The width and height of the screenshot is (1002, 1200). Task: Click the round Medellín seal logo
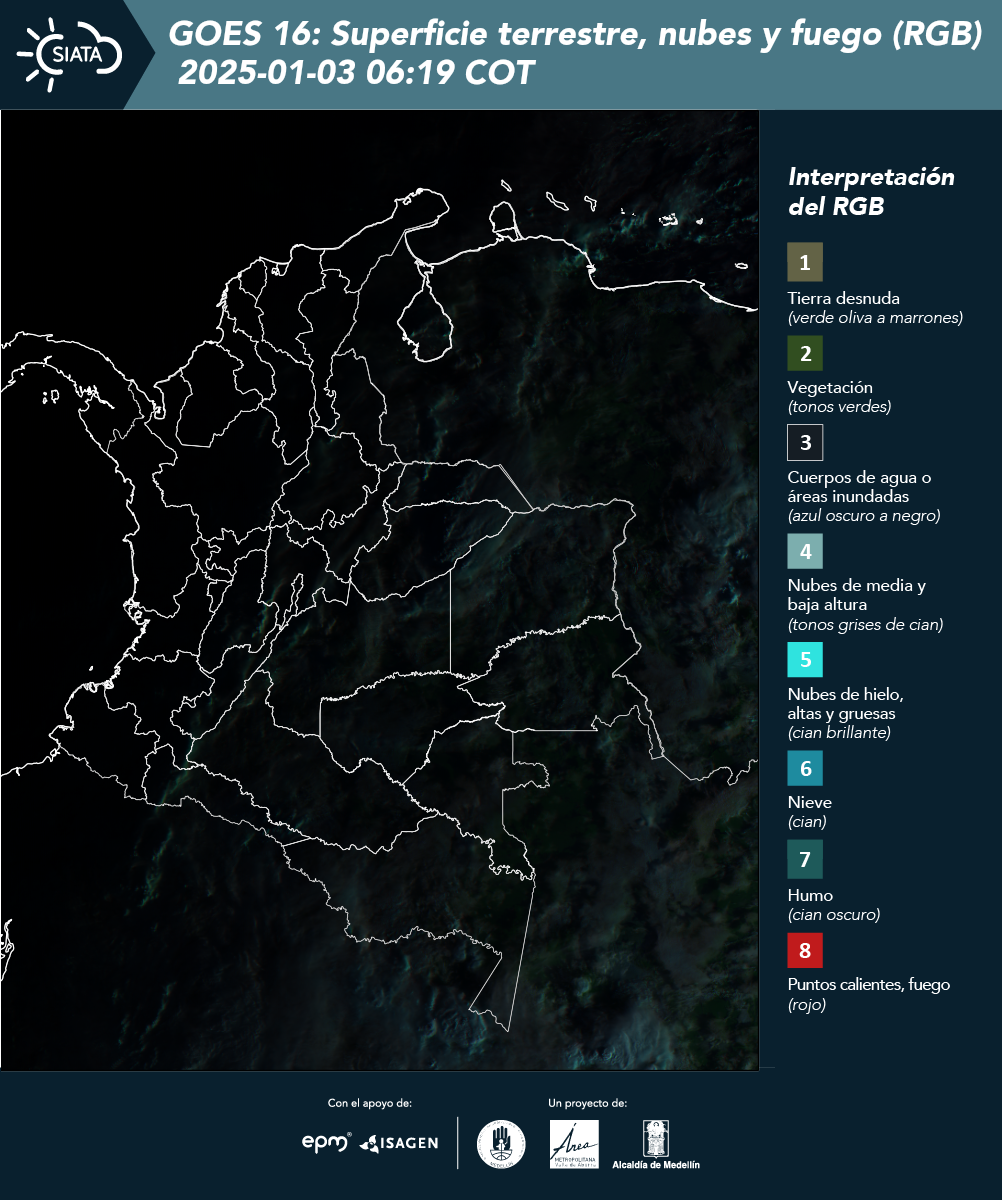pyautogui.click(x=501, y=1144)
